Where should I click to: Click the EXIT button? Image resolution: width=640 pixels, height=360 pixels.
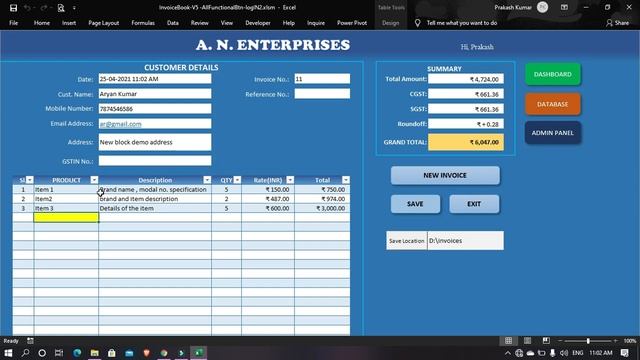pyautogui.click(x=474, y=204)
